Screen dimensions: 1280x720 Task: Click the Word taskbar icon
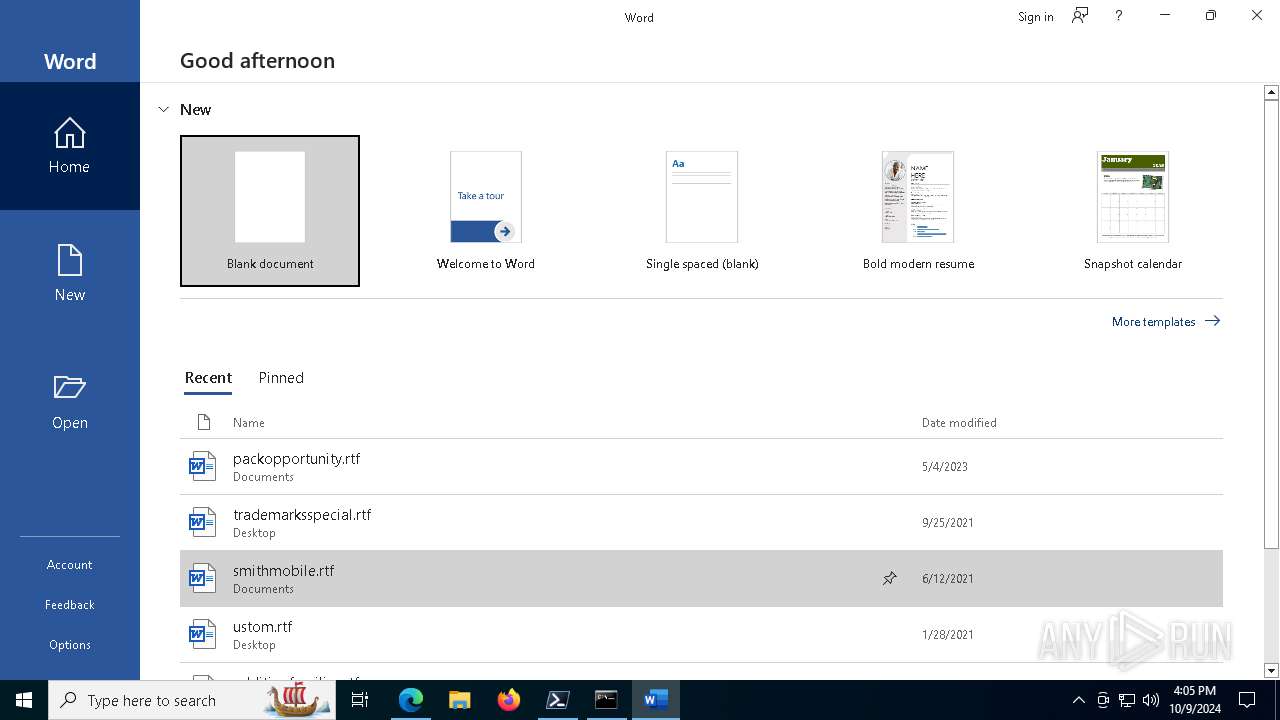click(x=655, y=700)
